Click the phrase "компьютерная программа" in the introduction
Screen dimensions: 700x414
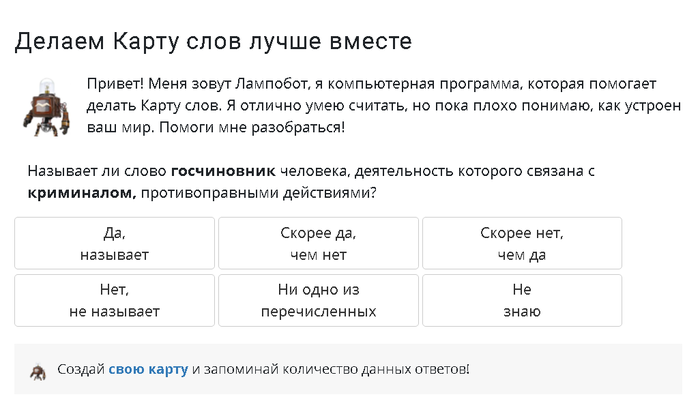pyautogui.click(x=478, y=82)
